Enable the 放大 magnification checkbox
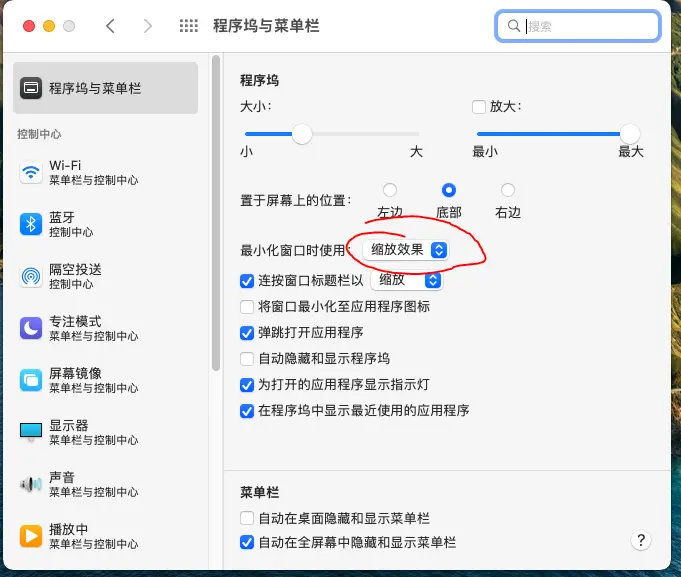Image resolution: width=681 pixels, height=577 pixels. coord(478,106)
